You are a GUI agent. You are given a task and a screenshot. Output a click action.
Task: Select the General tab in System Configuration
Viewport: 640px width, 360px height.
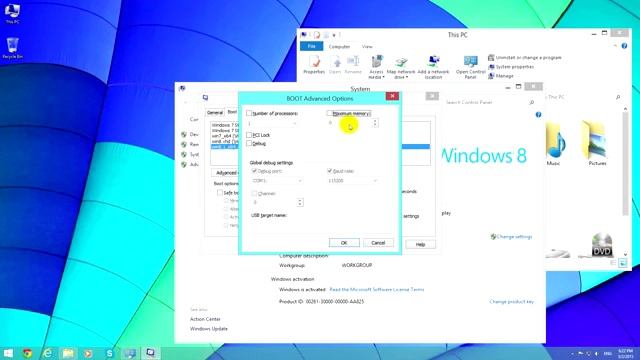pyautogui.click(x=215, y=112)
